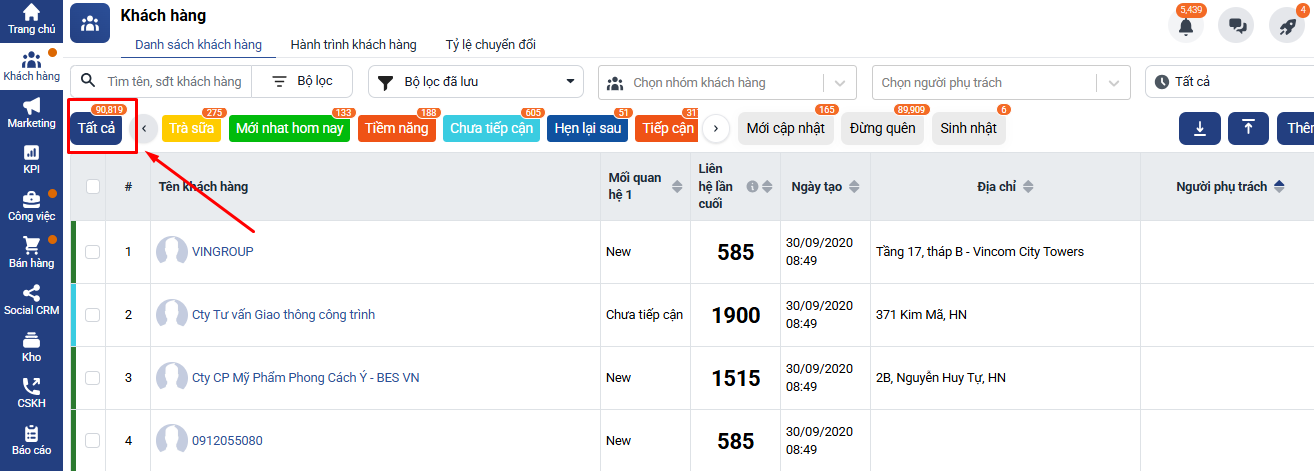Open Cty Tư vấn Giao thông công trình link

click(x=283, y=315)
